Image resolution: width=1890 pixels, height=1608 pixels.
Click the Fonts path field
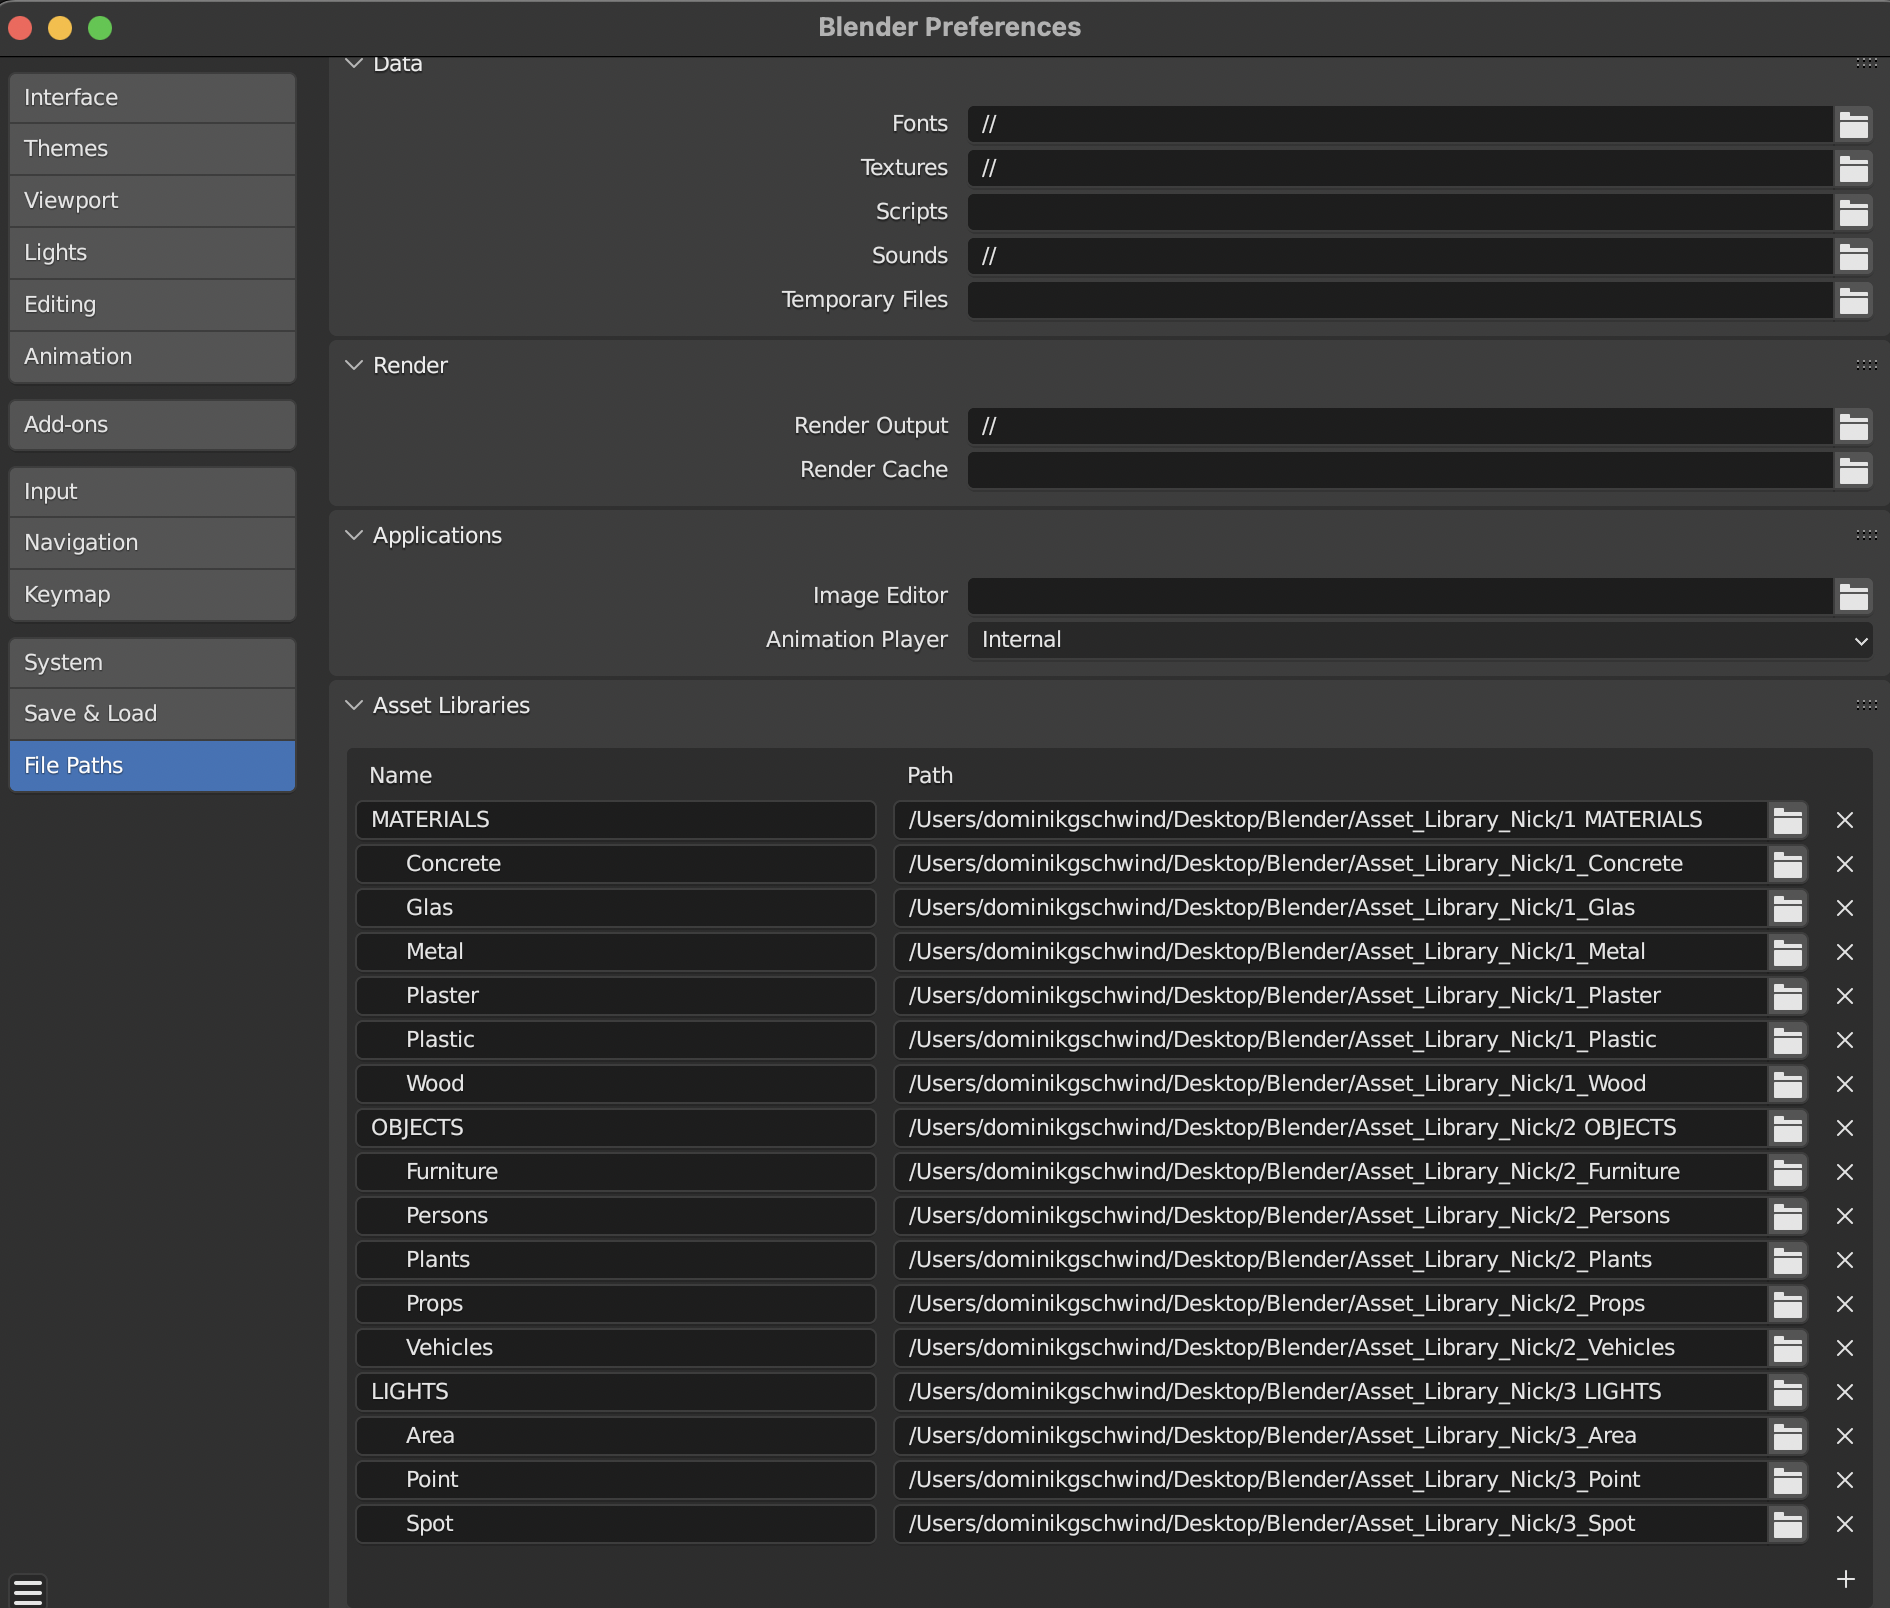[1400, 124]
